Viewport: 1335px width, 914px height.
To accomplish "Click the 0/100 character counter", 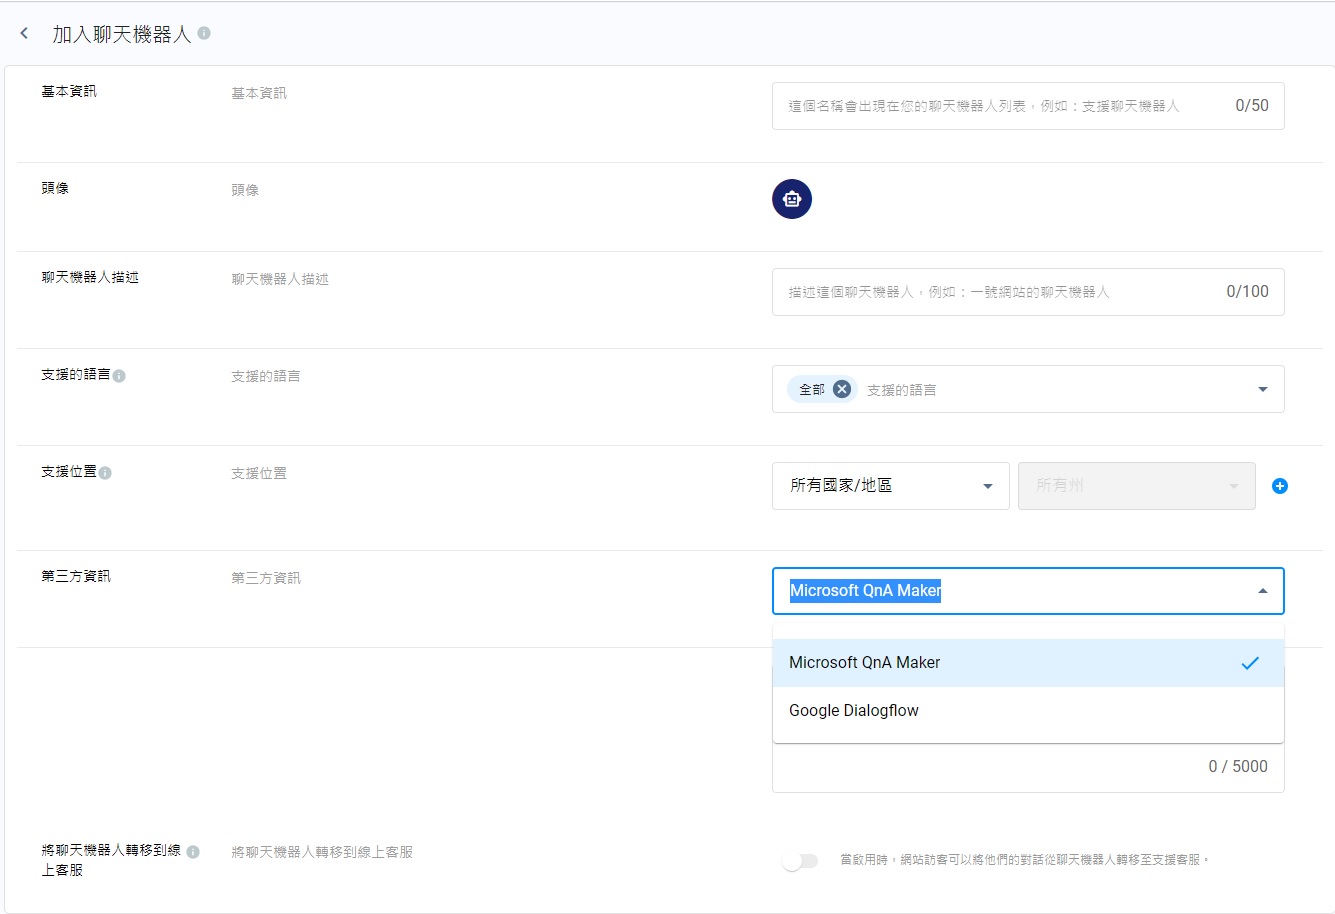I will point(1247,291).
